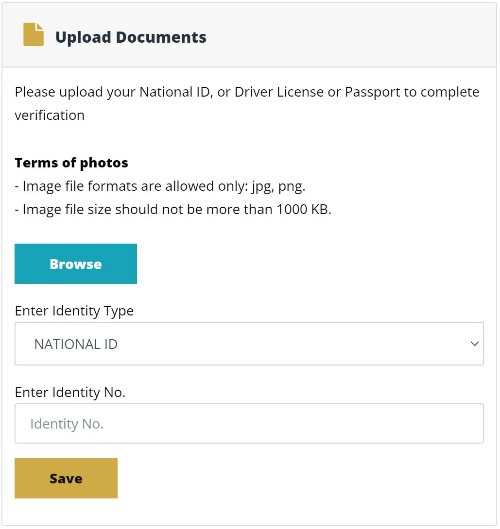Viewport: 500px width, 529px height.
Task: Click the allowed image file formats line
Action: (160, 187)
